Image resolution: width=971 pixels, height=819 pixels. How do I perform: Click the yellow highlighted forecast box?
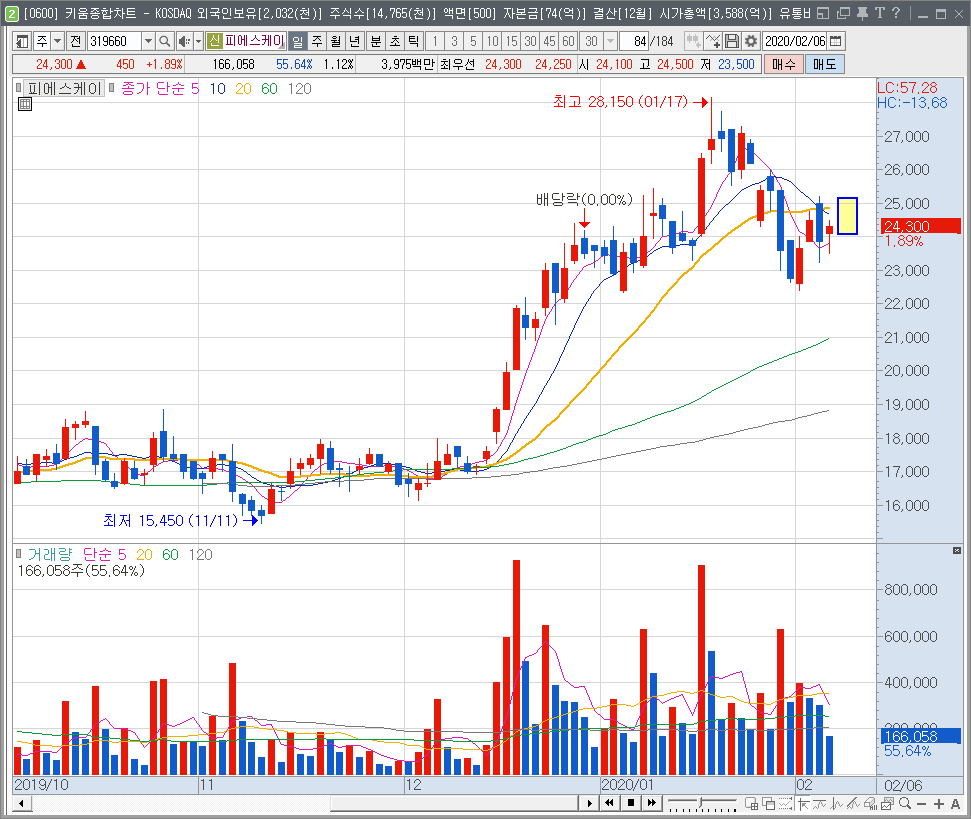[847, 215]
